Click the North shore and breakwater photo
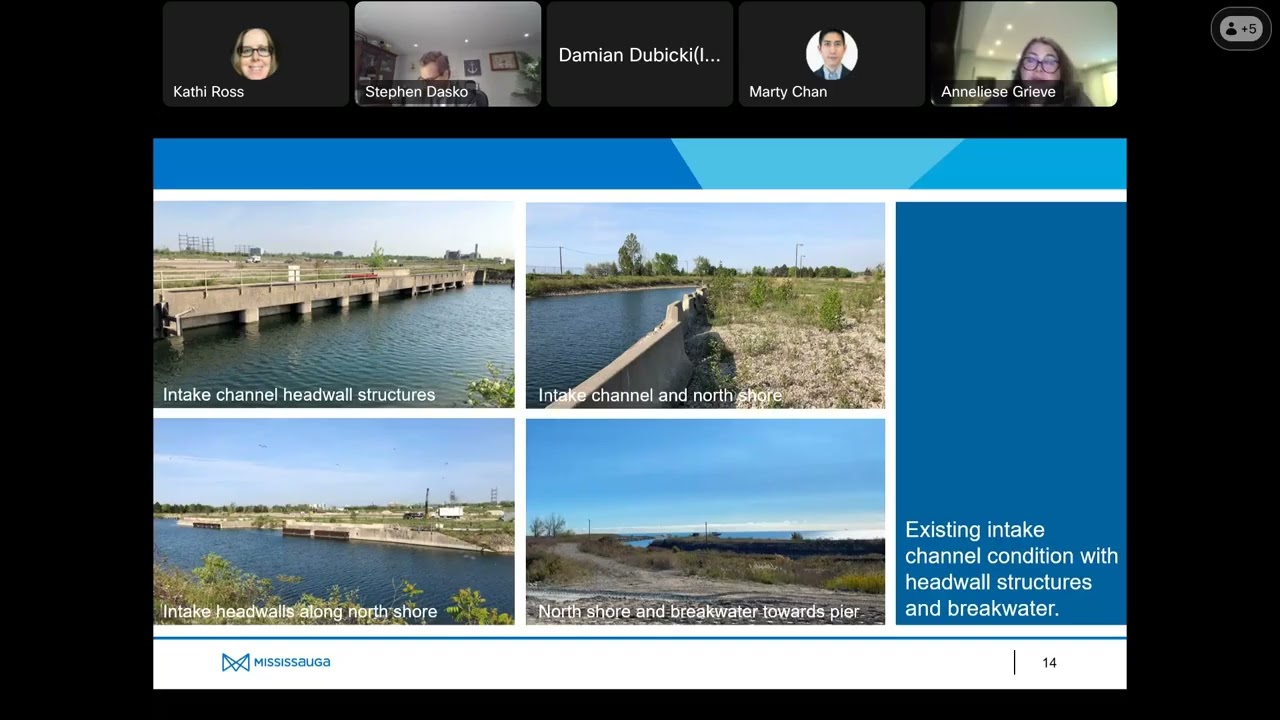Viewport: 1280px width, 720px height. [x=705, y=521]
